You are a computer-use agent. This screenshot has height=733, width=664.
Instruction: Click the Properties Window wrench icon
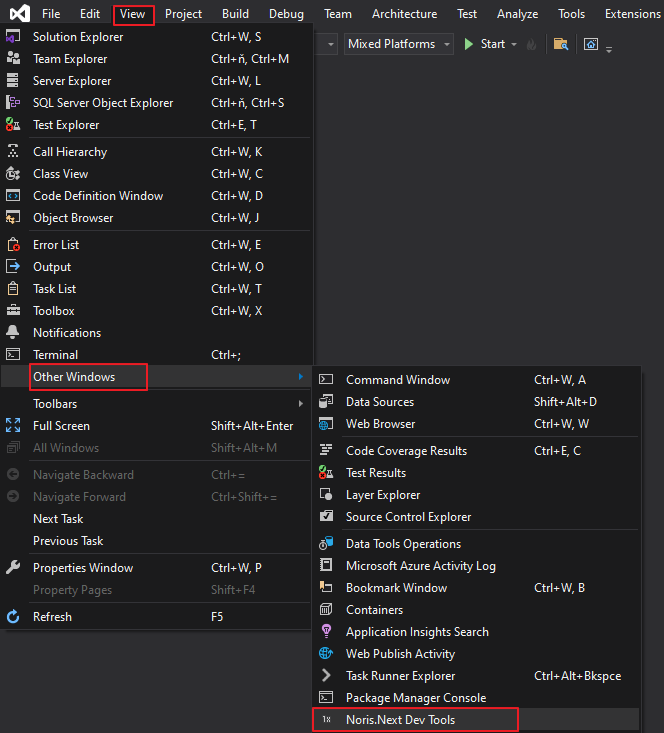tap(13, 568)
